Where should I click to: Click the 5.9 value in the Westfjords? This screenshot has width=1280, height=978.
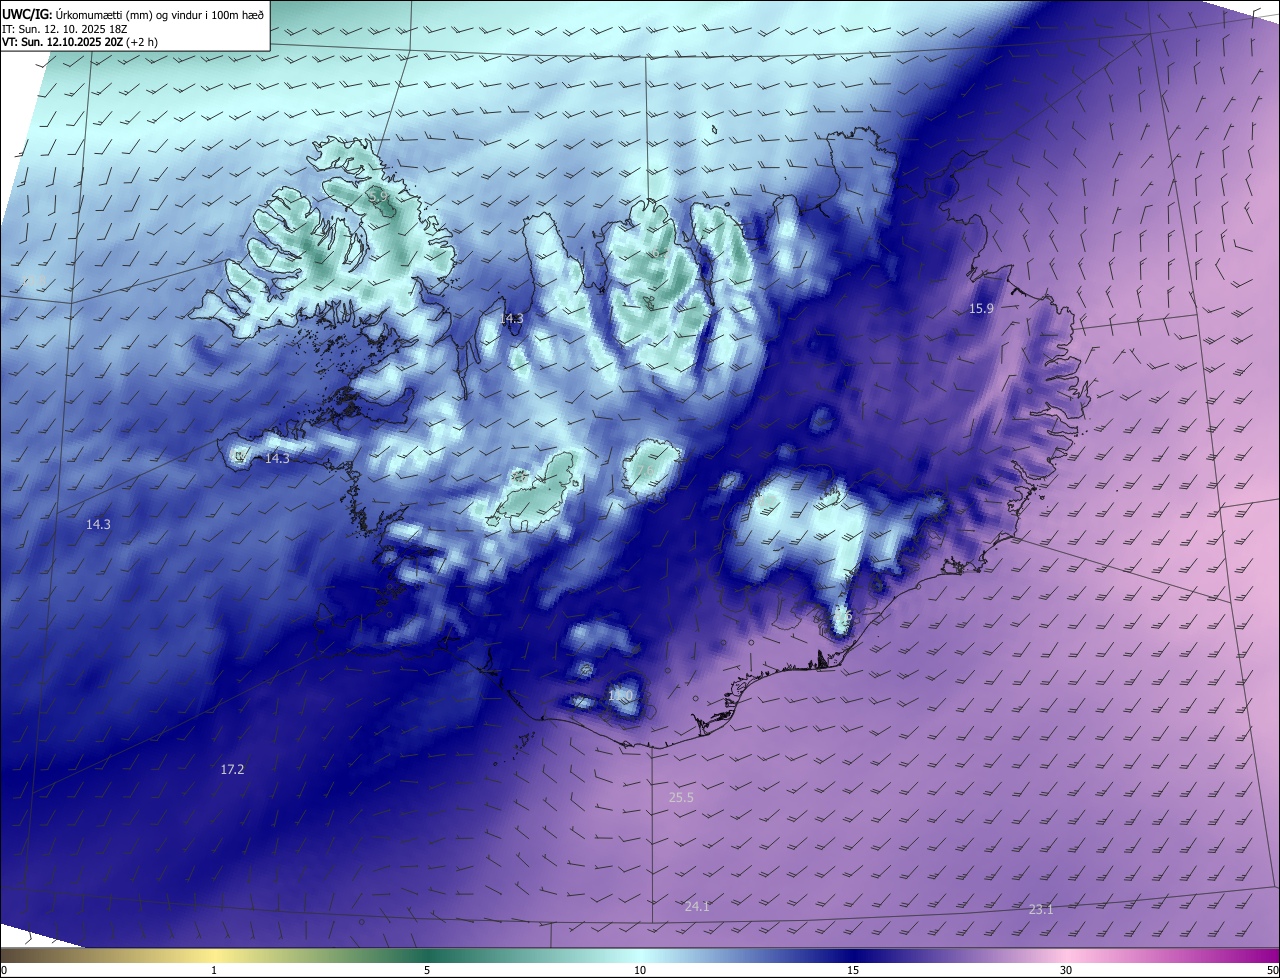pyautogui.click(x=379, y=198)
